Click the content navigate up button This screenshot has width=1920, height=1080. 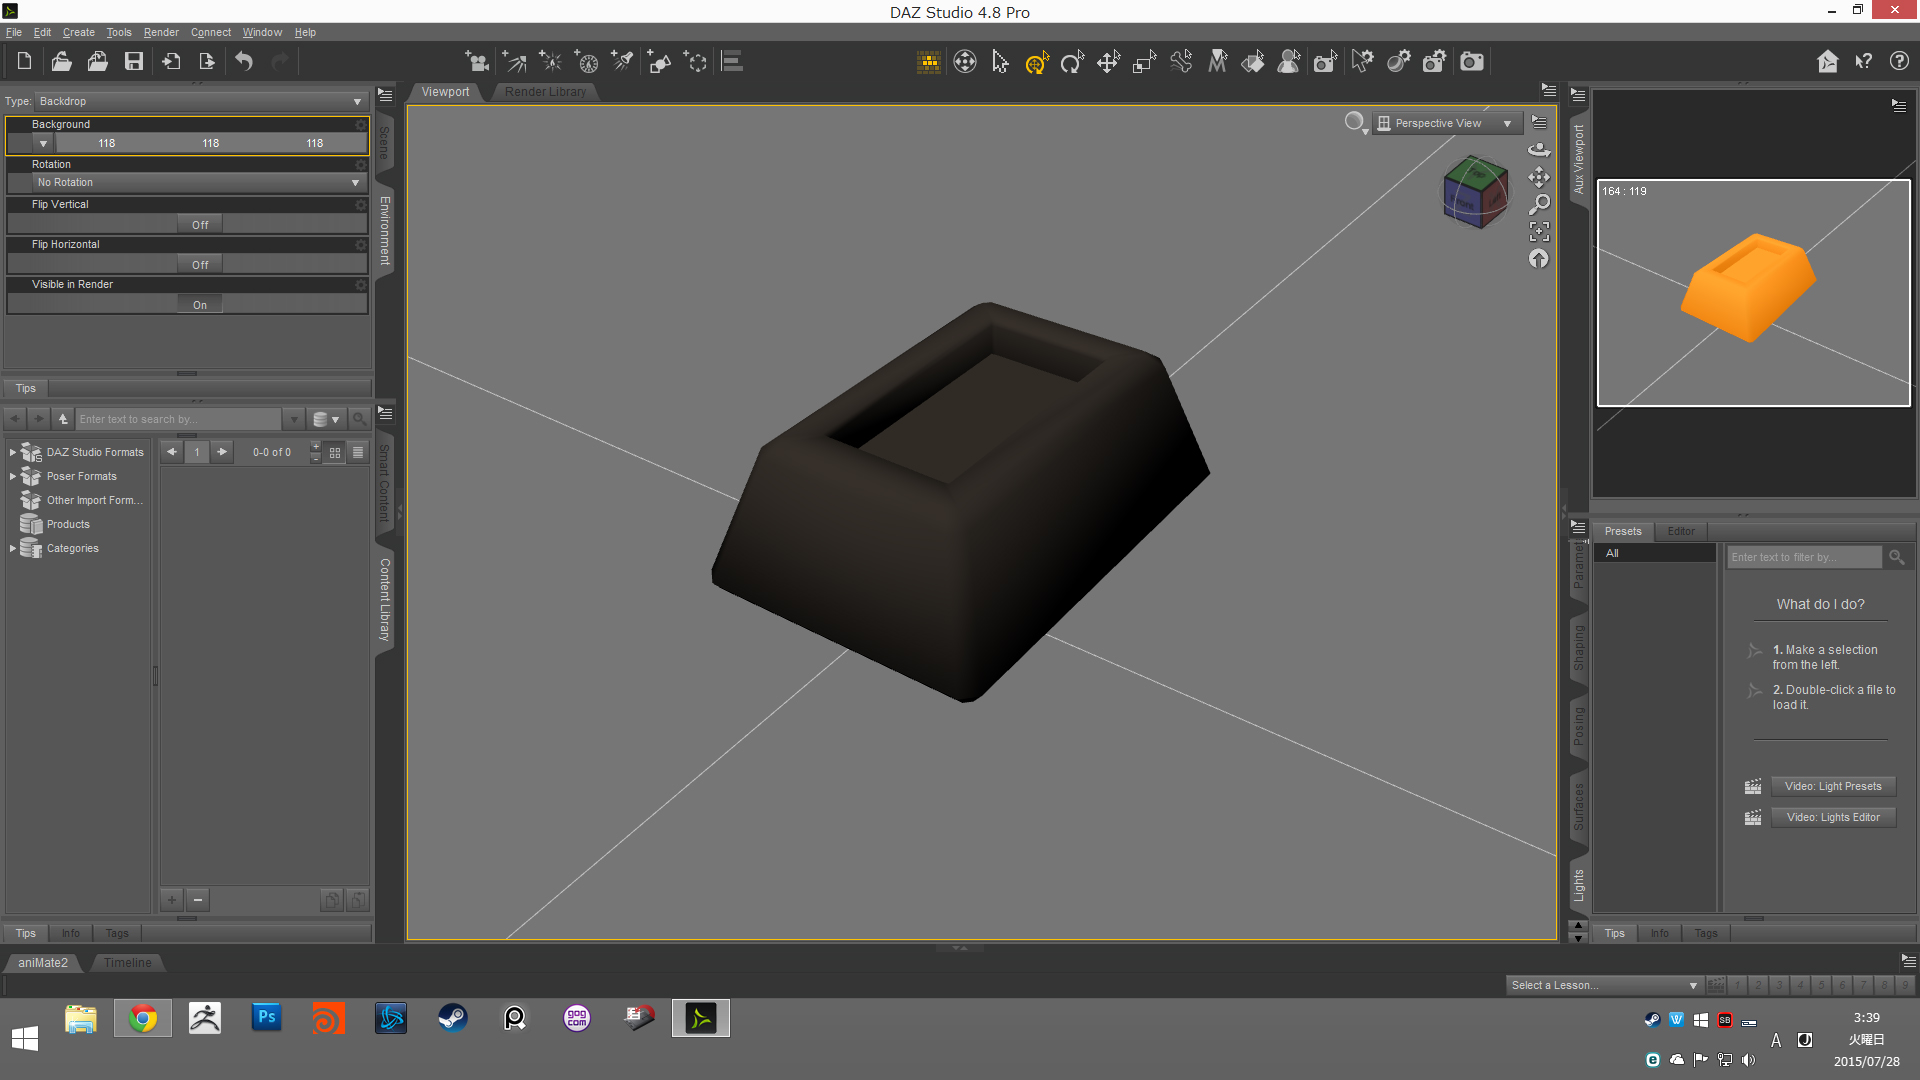tap(63, 419)
